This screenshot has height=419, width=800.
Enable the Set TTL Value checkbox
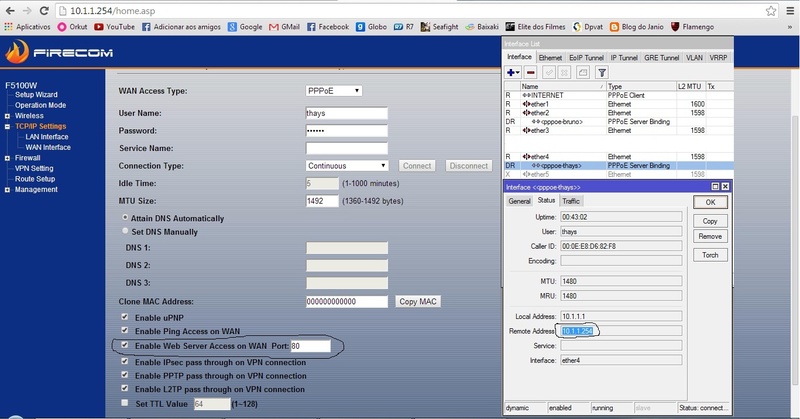[124, 403]
